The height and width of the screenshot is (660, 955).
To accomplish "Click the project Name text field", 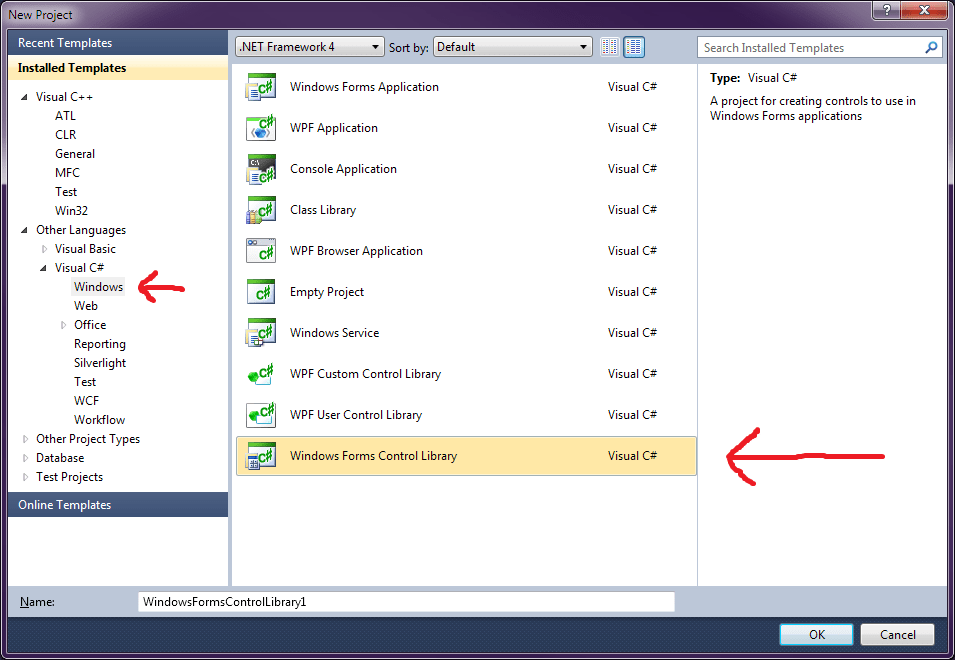I will [x=406, y=602].
